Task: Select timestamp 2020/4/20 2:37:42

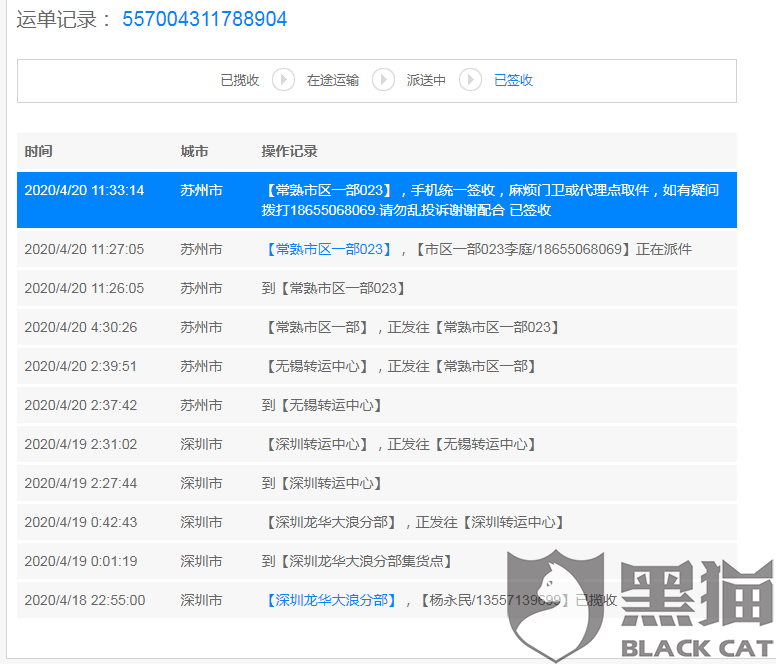Action: 81,406
